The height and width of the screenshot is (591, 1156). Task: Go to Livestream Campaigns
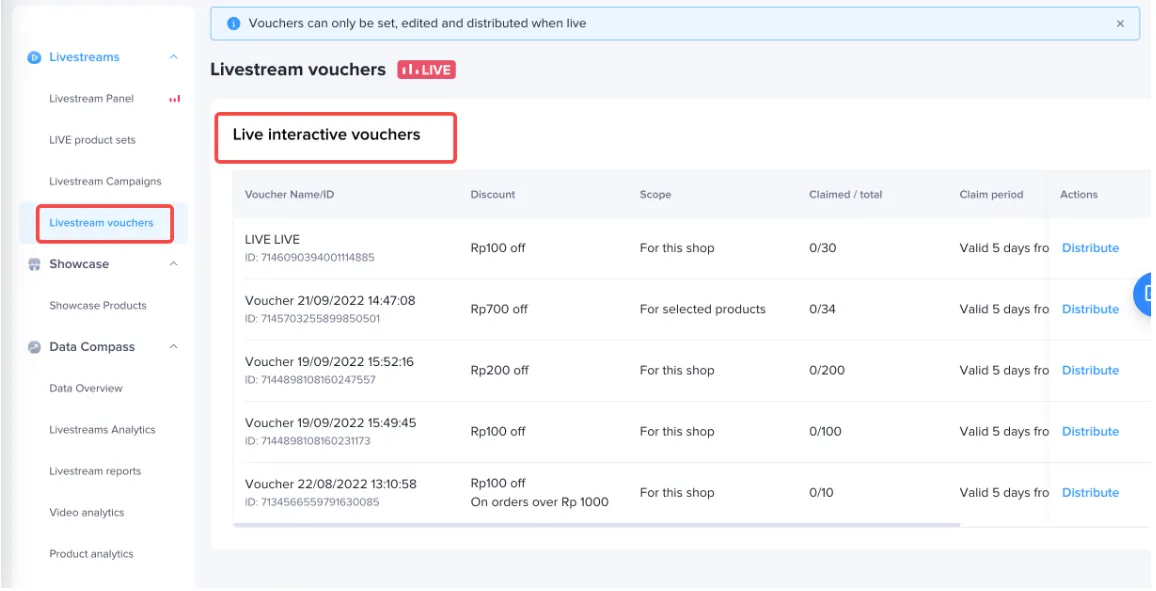(105, 181)
